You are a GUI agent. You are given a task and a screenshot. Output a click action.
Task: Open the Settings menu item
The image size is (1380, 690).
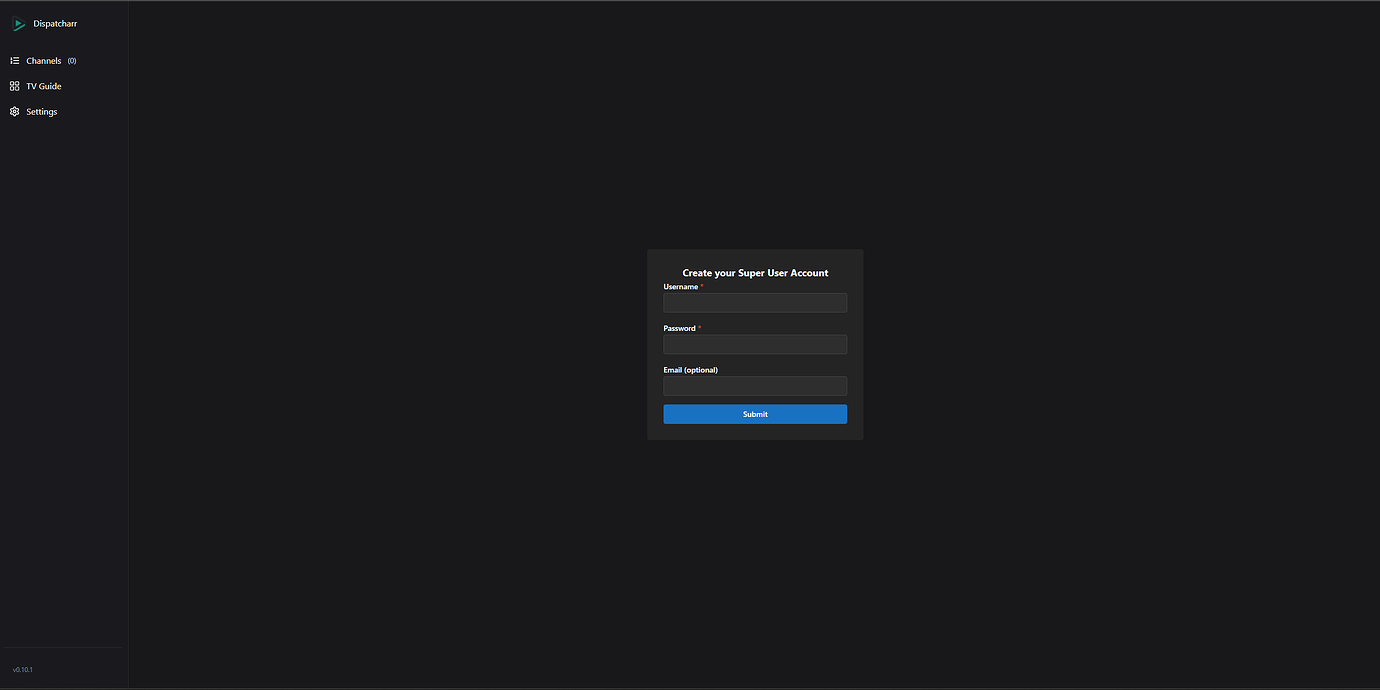64,112
